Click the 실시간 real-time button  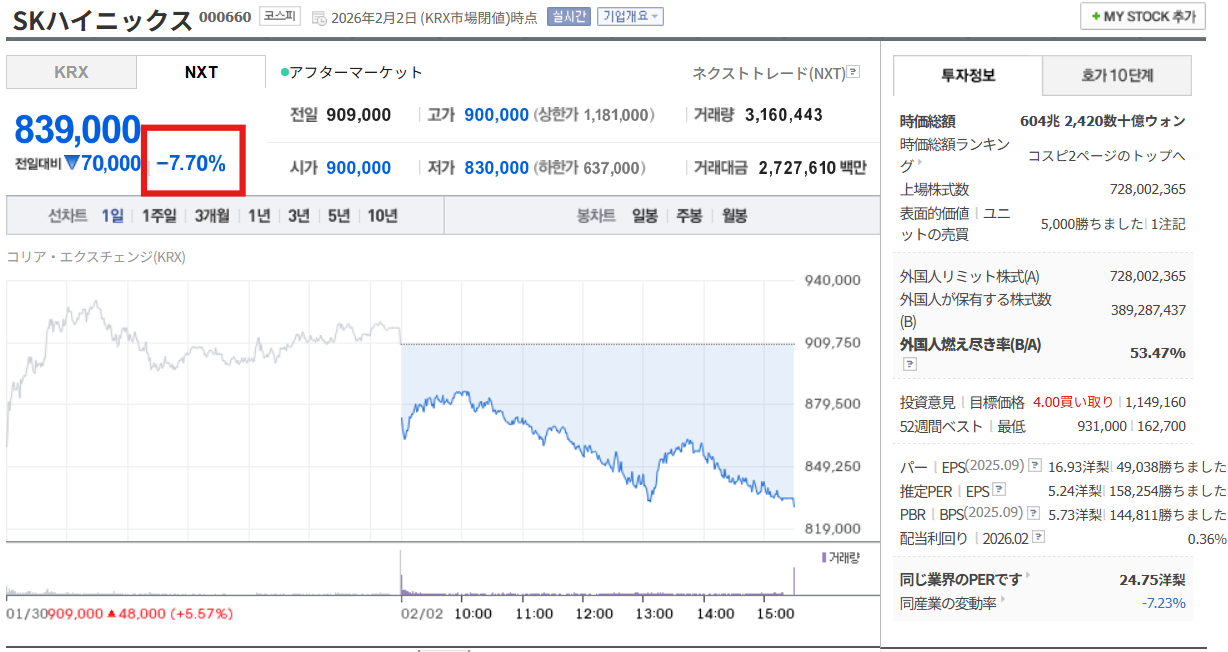pos(568,17)
